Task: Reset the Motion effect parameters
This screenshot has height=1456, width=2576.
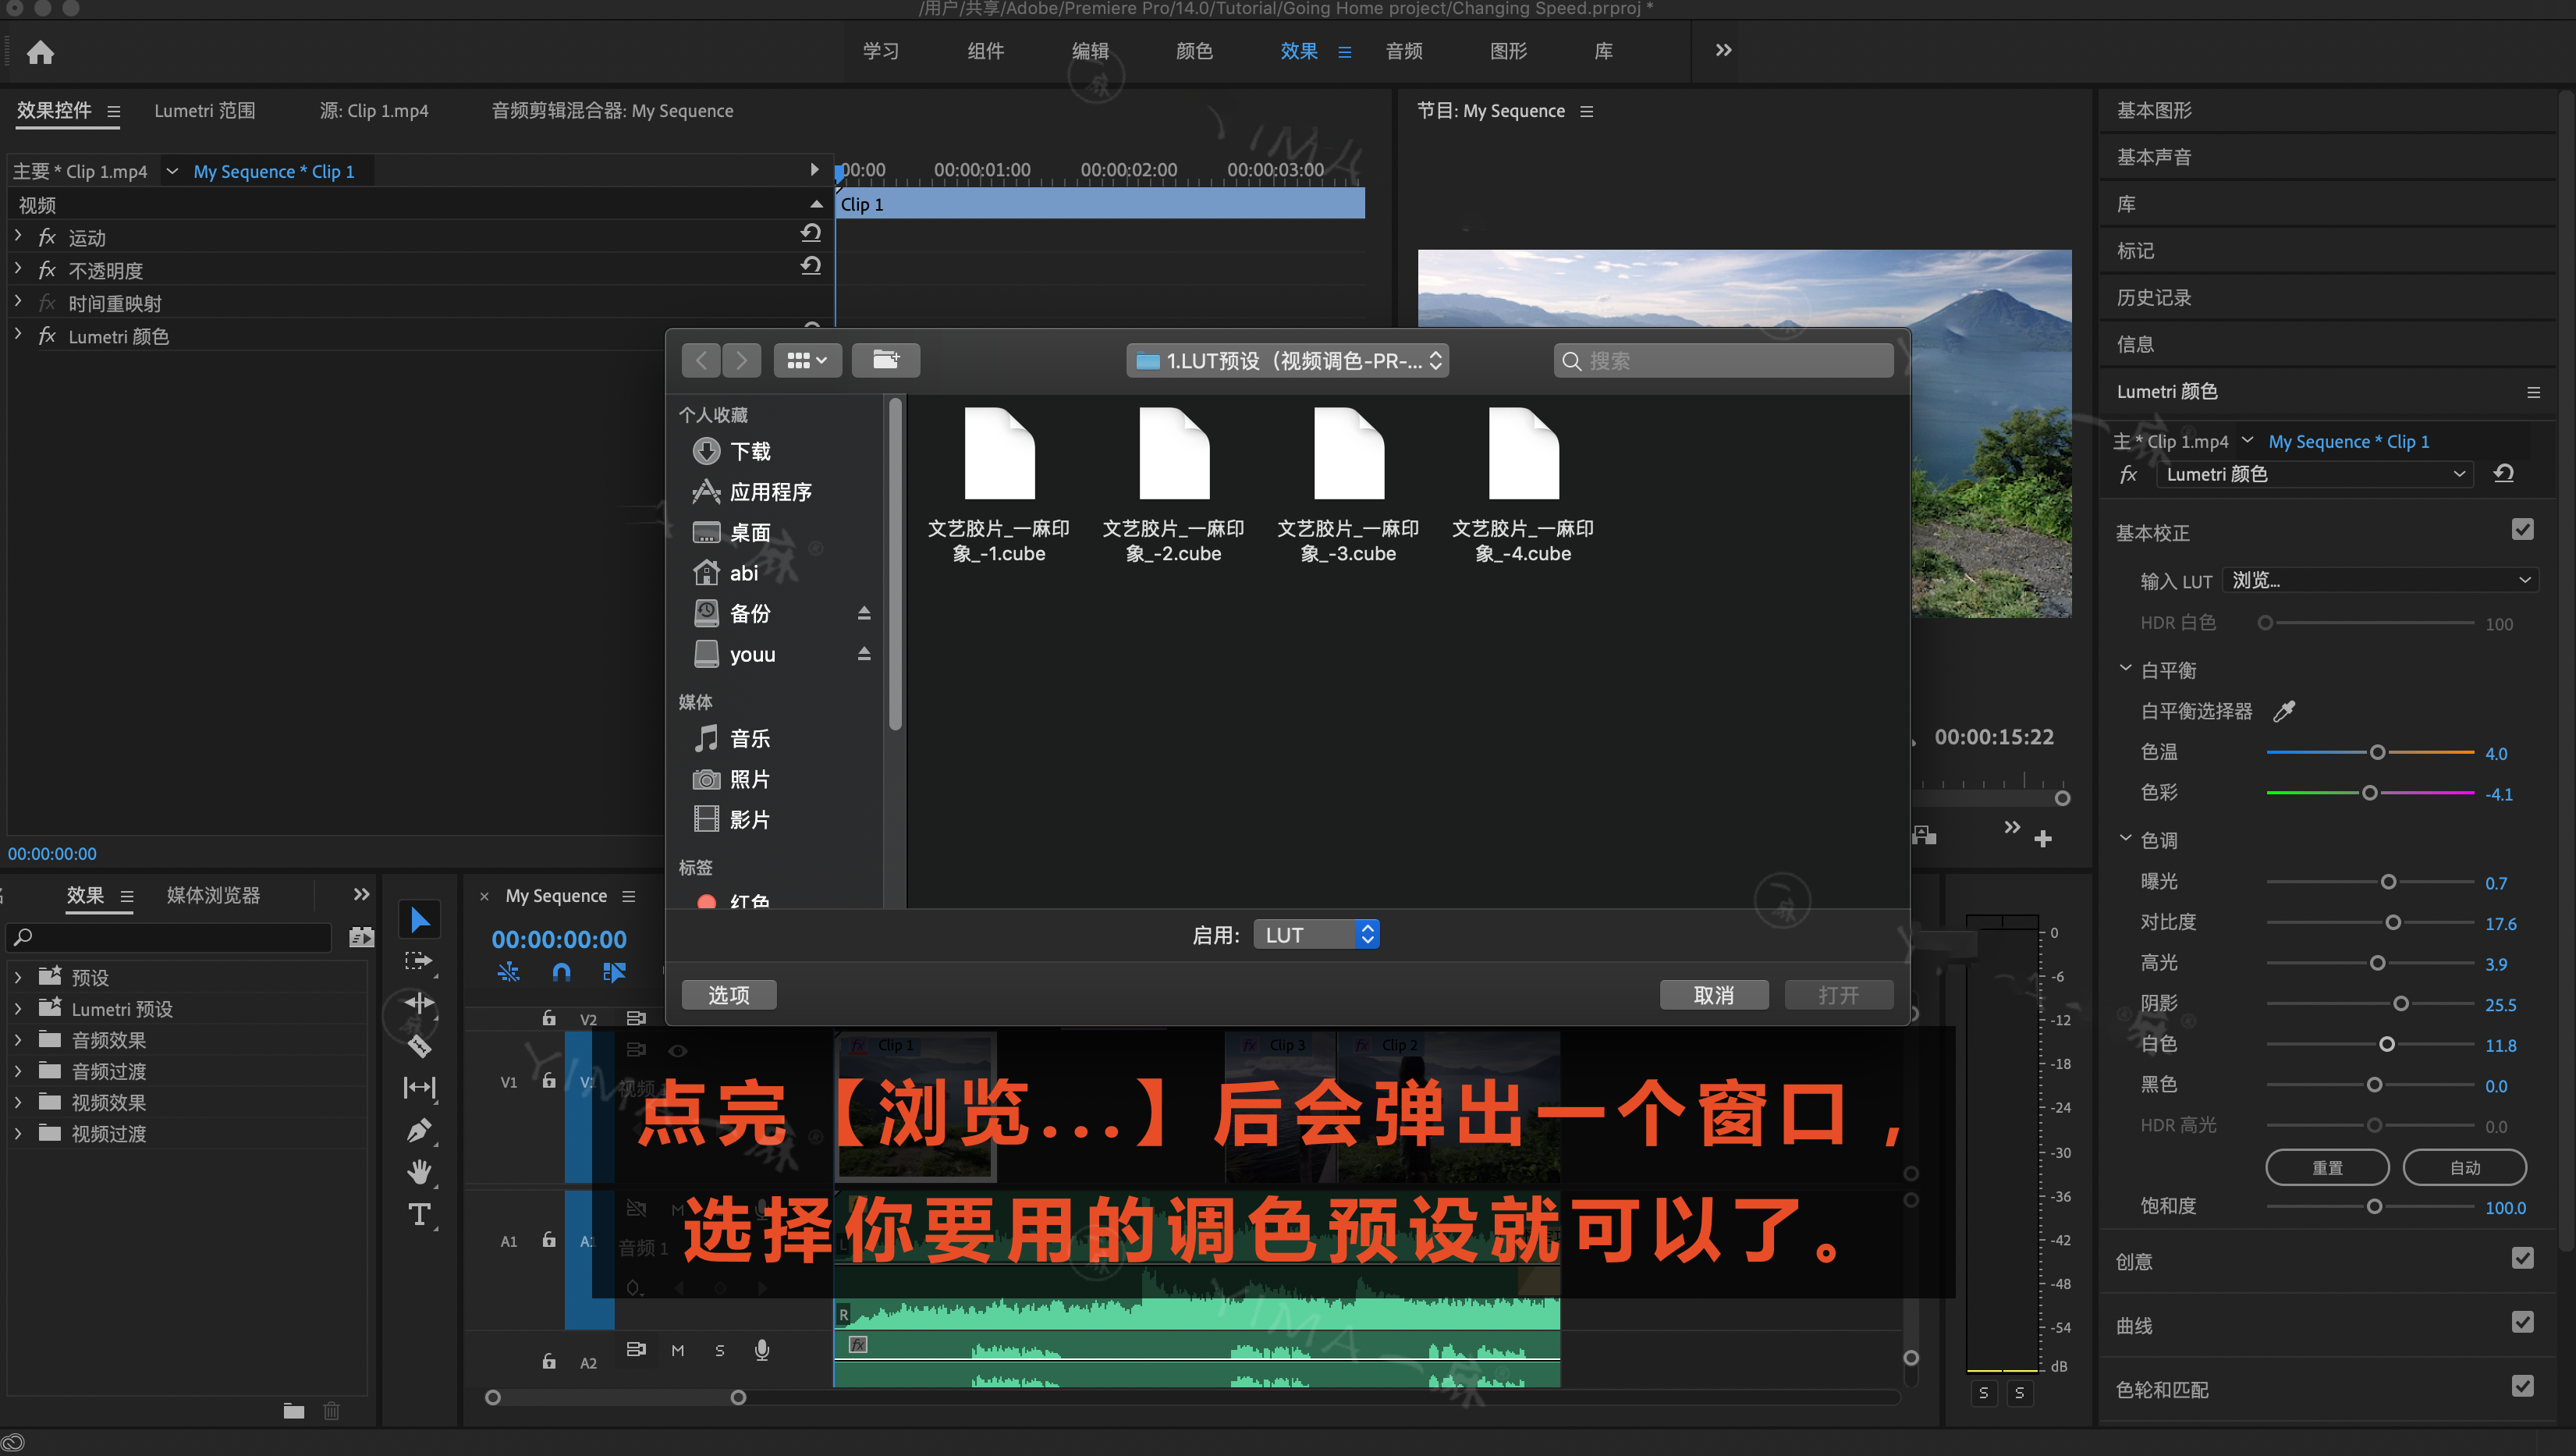Action: click(x=811, y=233)
